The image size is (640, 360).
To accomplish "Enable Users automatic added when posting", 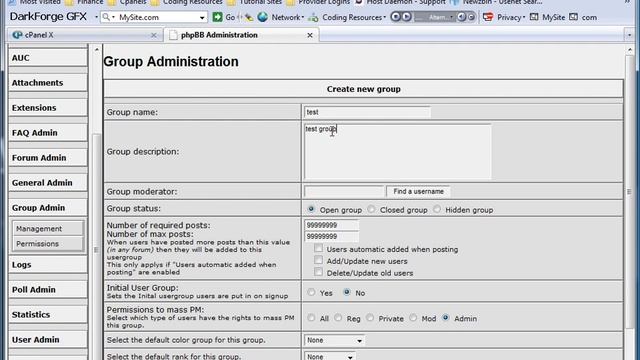I will (x=318, y=248).
